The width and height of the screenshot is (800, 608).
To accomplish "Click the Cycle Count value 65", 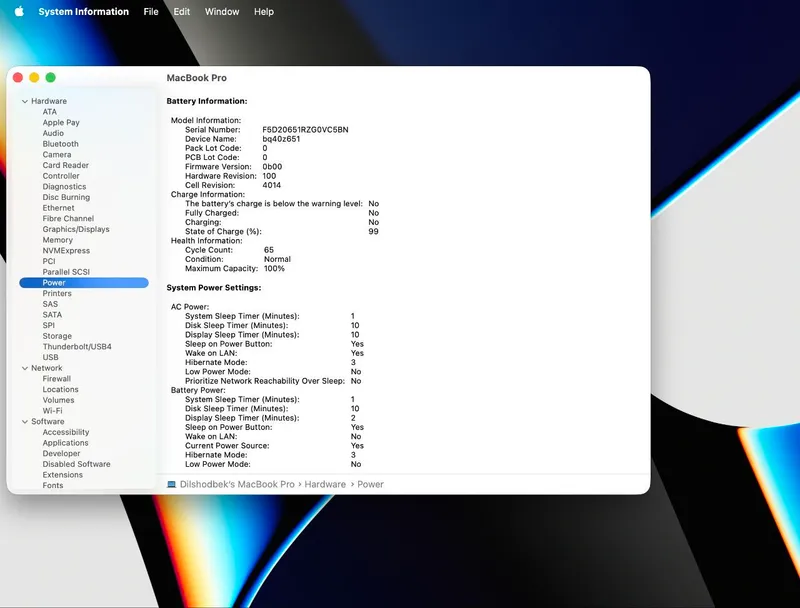I will [x=269, y=250].
